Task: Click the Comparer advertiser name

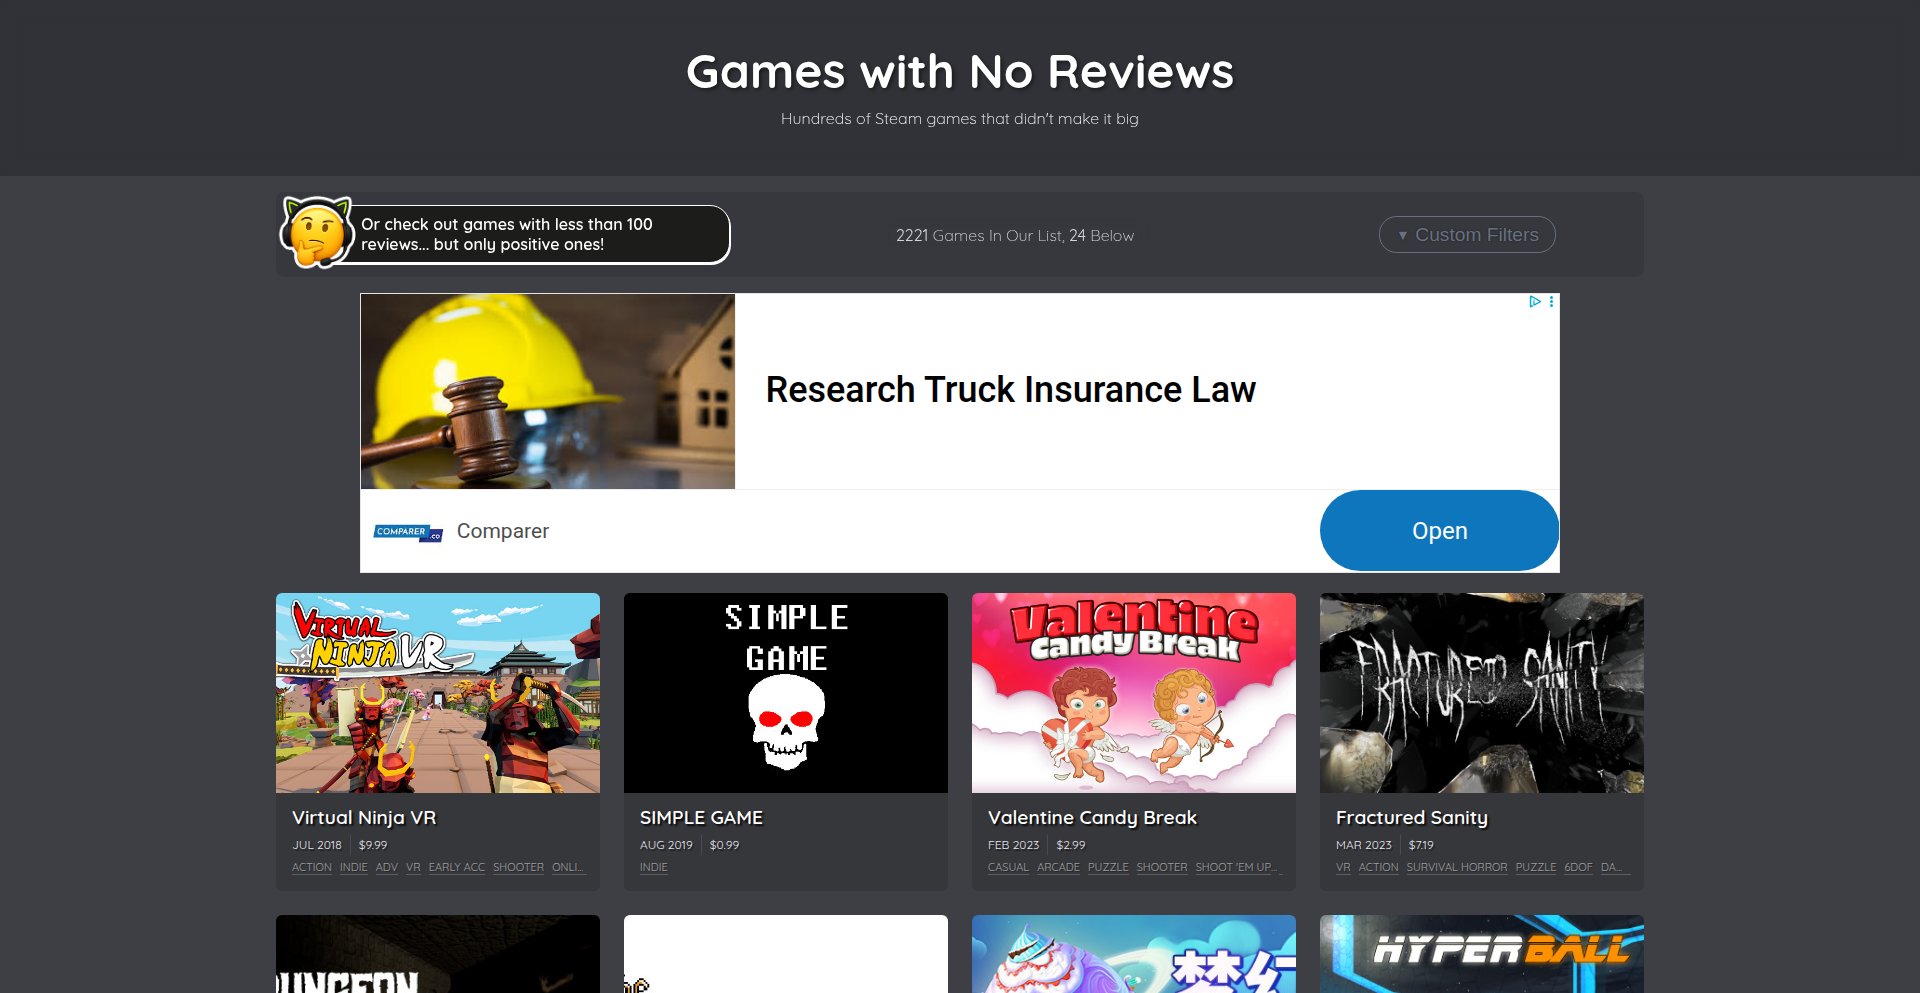Action: (503, 531)
